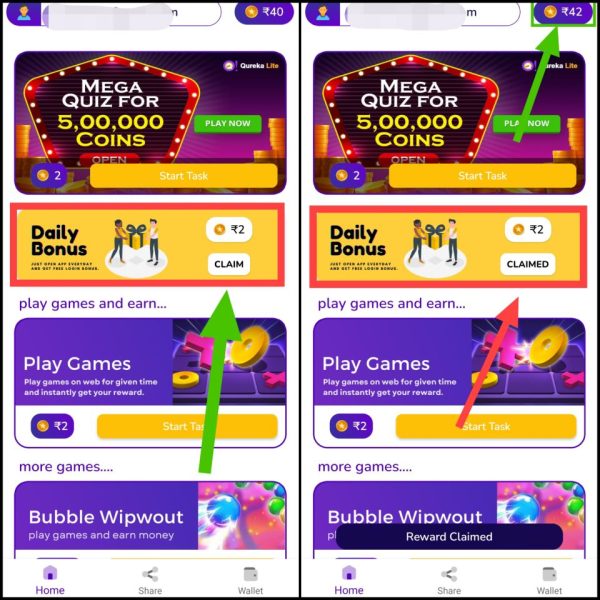
Task: Select the Home tab in right screen
Action: point(349,580)
